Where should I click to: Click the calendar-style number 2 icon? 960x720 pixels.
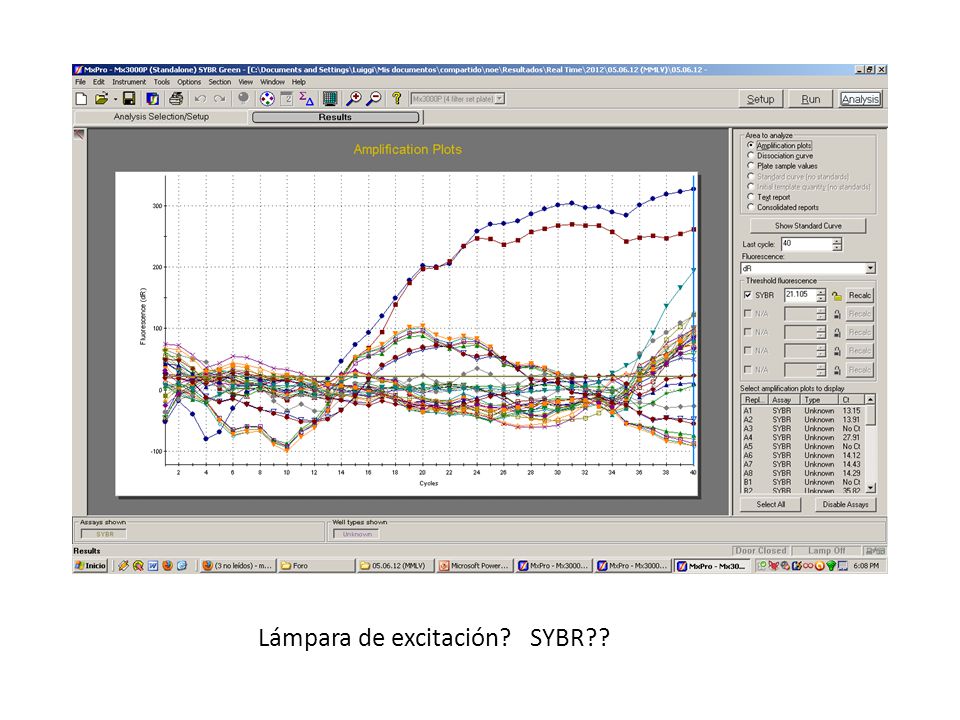pyautogui.click(x=287, y=99)
